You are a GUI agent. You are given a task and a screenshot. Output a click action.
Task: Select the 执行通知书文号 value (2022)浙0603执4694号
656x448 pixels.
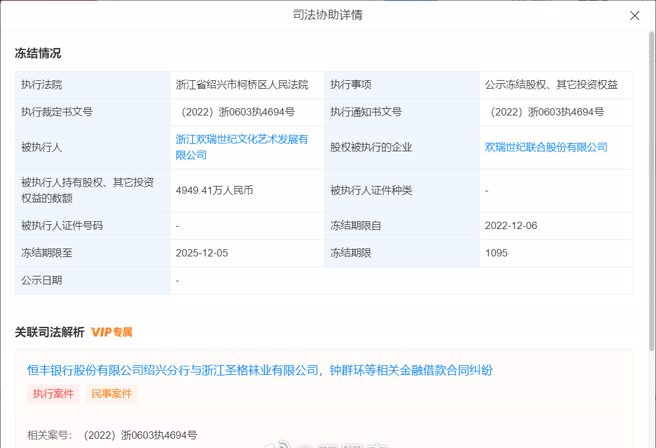coord(546,112)
